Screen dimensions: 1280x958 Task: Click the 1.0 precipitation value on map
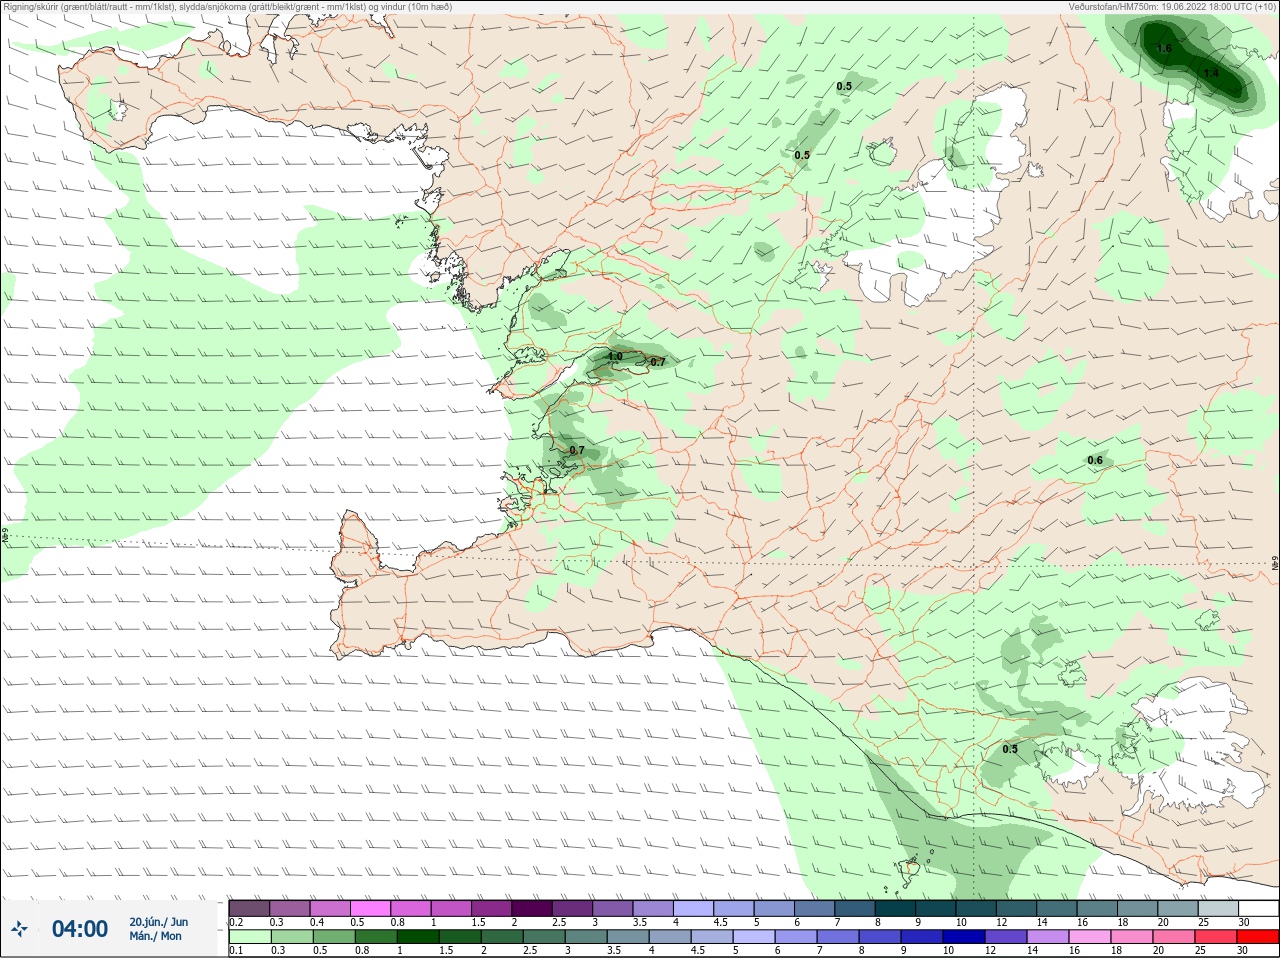(x=615, y=357)
